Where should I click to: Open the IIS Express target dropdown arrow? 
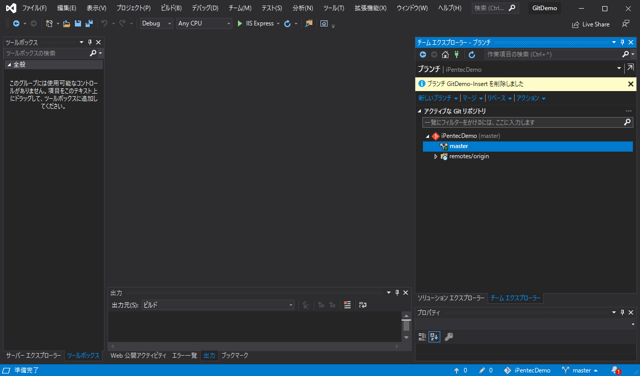coord(278,24)
